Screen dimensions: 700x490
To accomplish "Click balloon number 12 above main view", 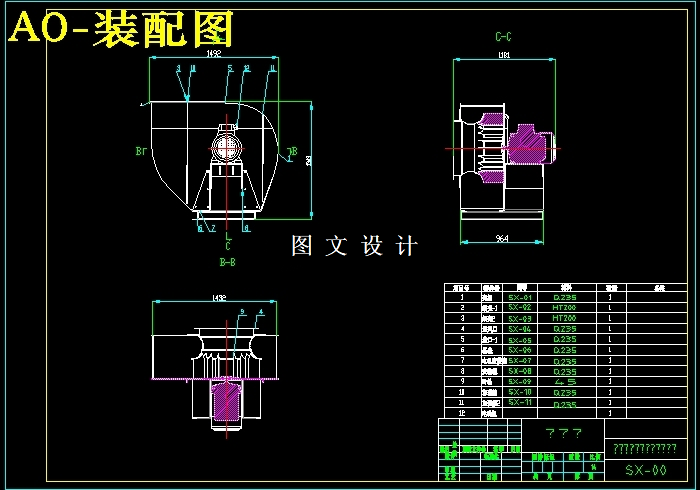I will 246,68.
